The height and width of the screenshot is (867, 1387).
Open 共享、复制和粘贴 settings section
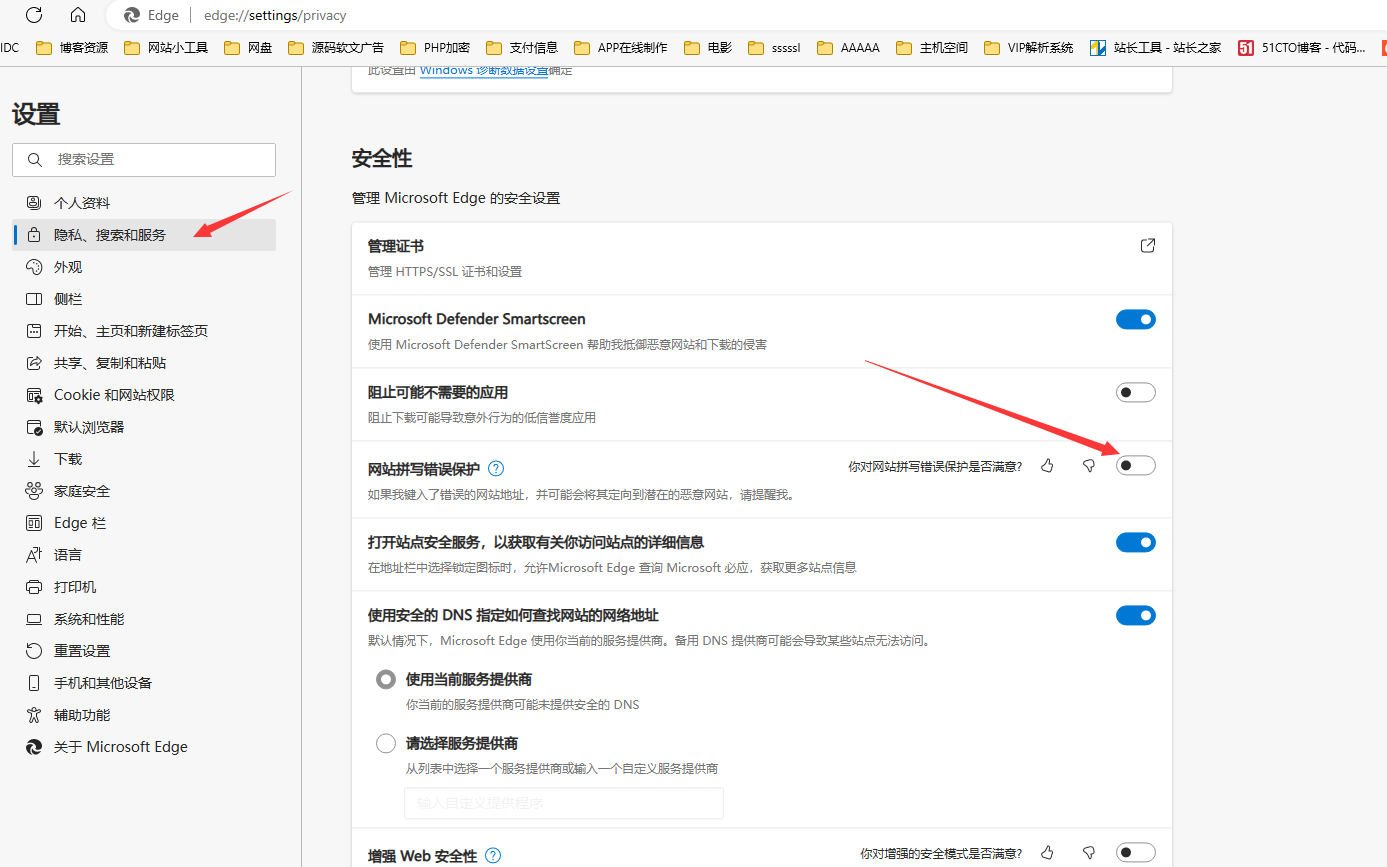pos(144,363)
